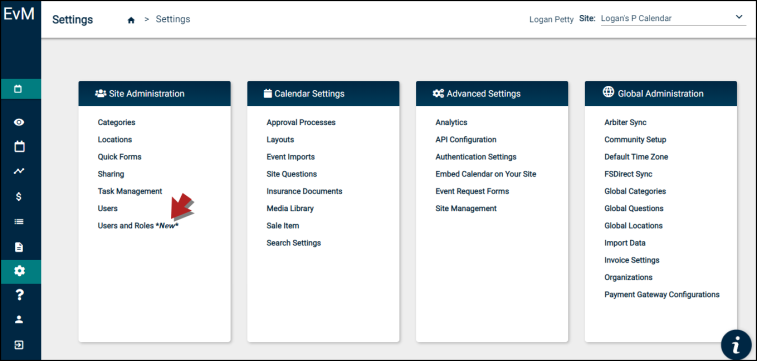This screenshot has height=361, width=757.
Task: Open Sharing settings
Action: (x=111, y=174)
